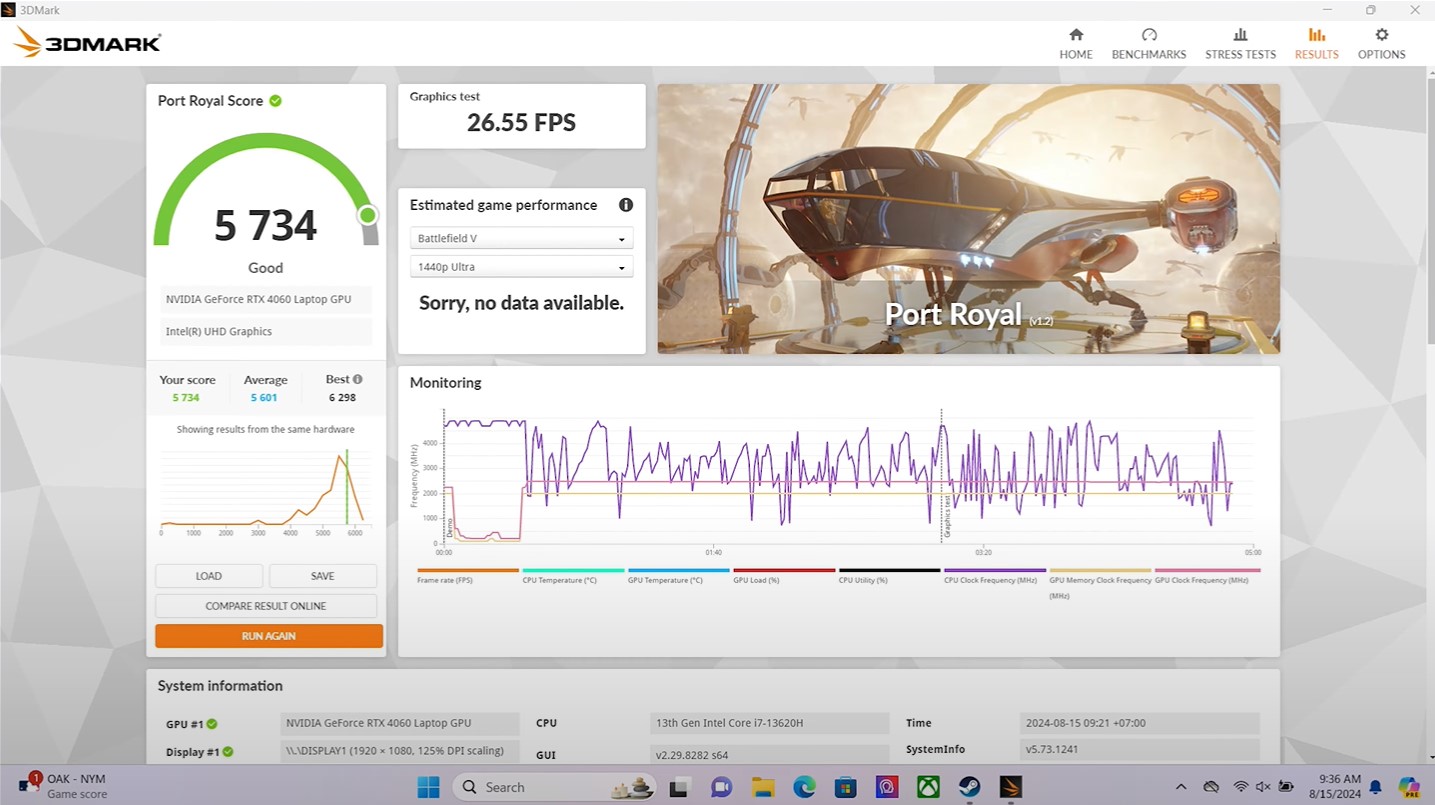This screenshot has width=1435, height=805.
Task: Open the Results section
Action: coord(1316,44)
